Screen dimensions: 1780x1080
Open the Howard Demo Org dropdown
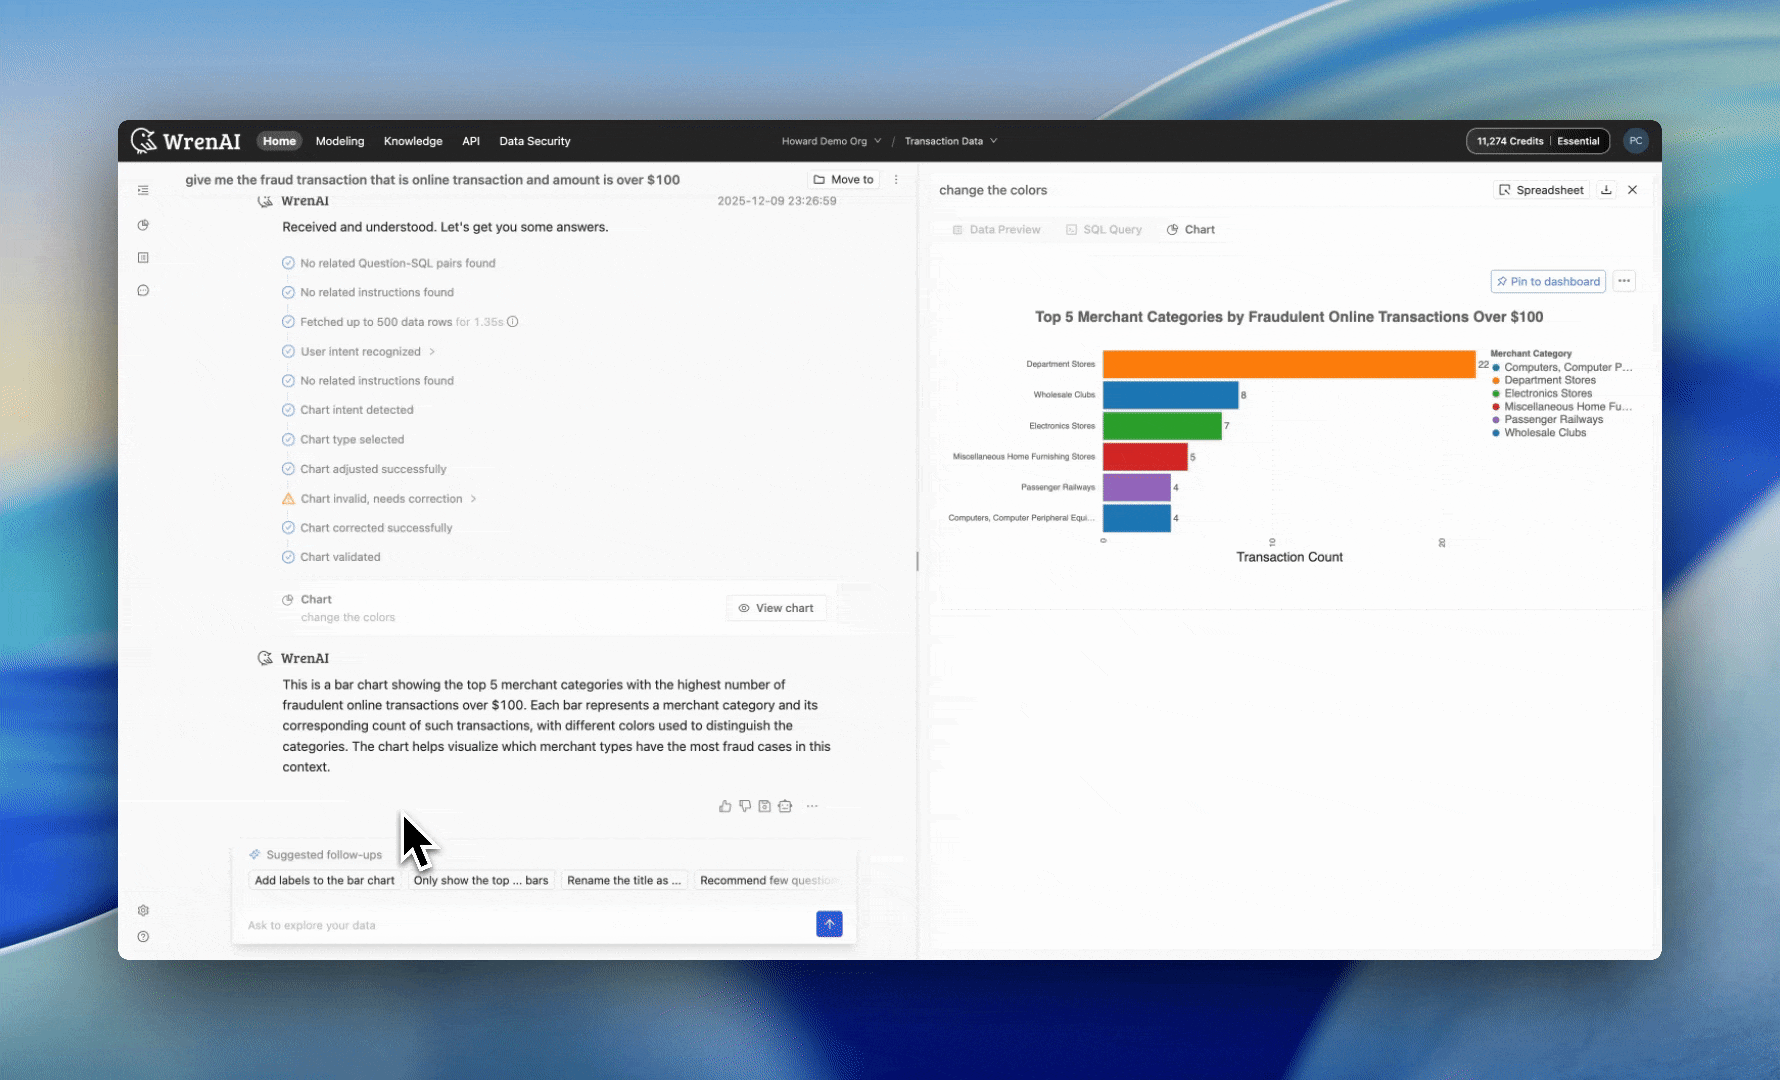(x=831, y=141)
